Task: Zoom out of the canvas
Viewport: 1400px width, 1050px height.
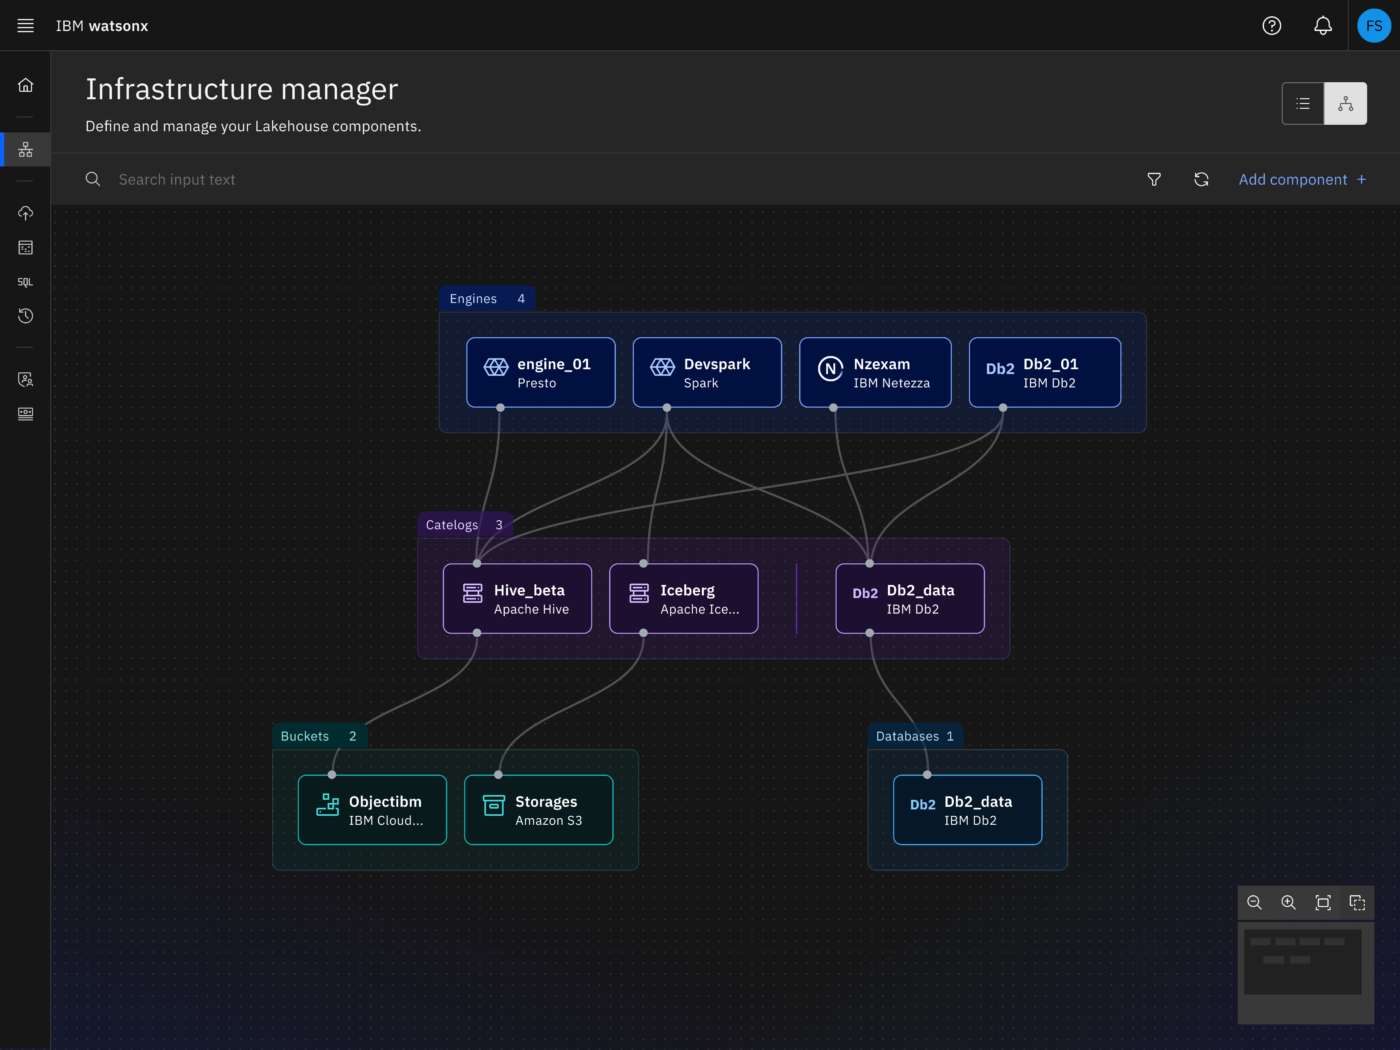Action: pyautogui.click(x=1255, y=903)
